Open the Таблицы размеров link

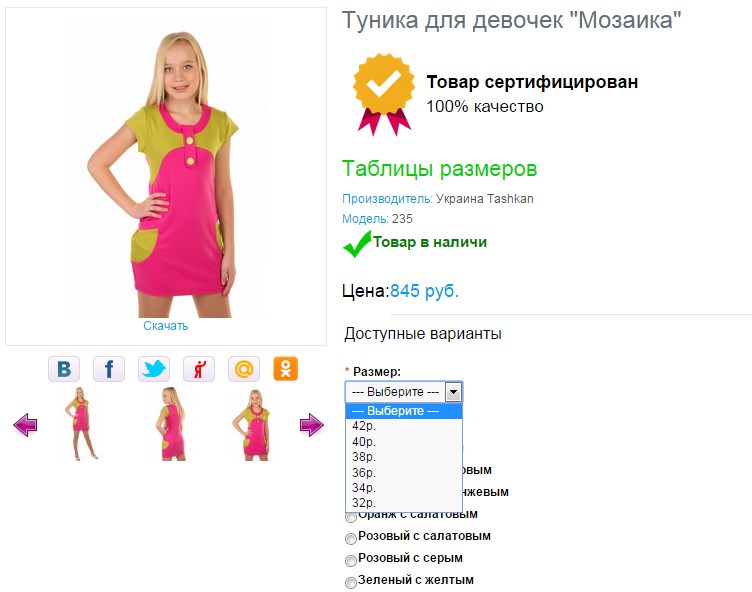point(439,168)
